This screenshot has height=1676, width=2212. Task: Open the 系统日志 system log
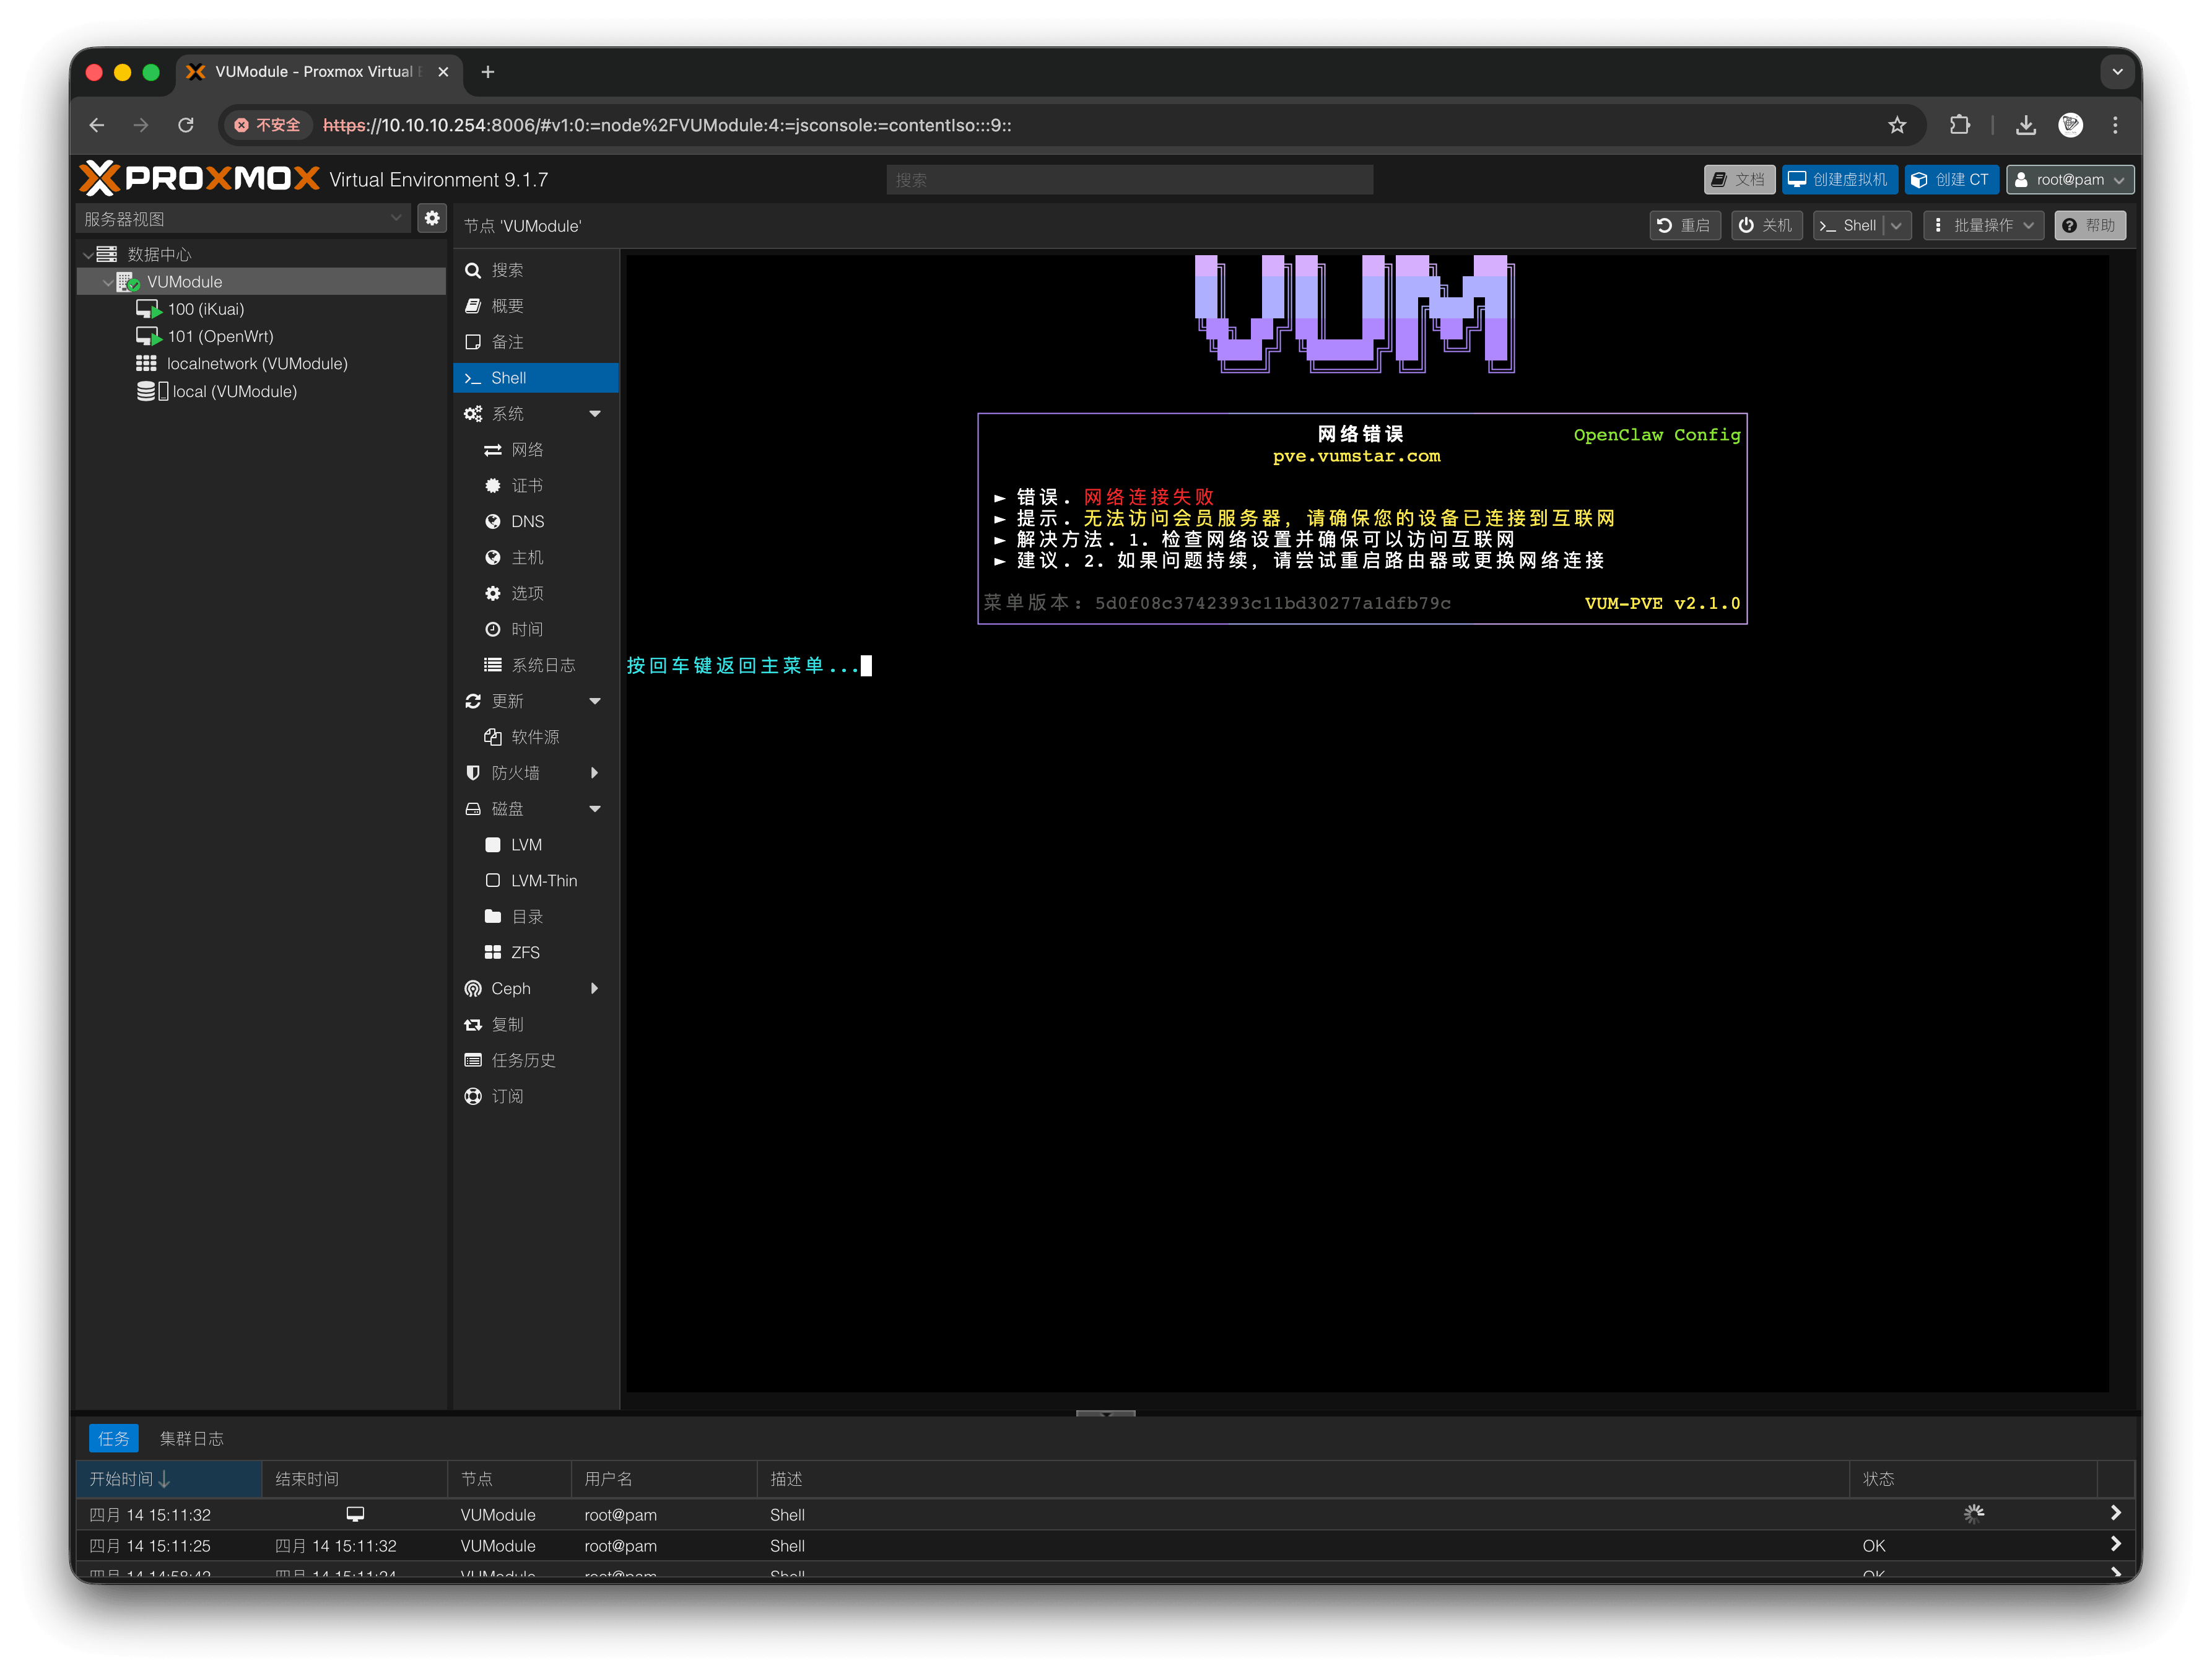[x=535, y=666]
